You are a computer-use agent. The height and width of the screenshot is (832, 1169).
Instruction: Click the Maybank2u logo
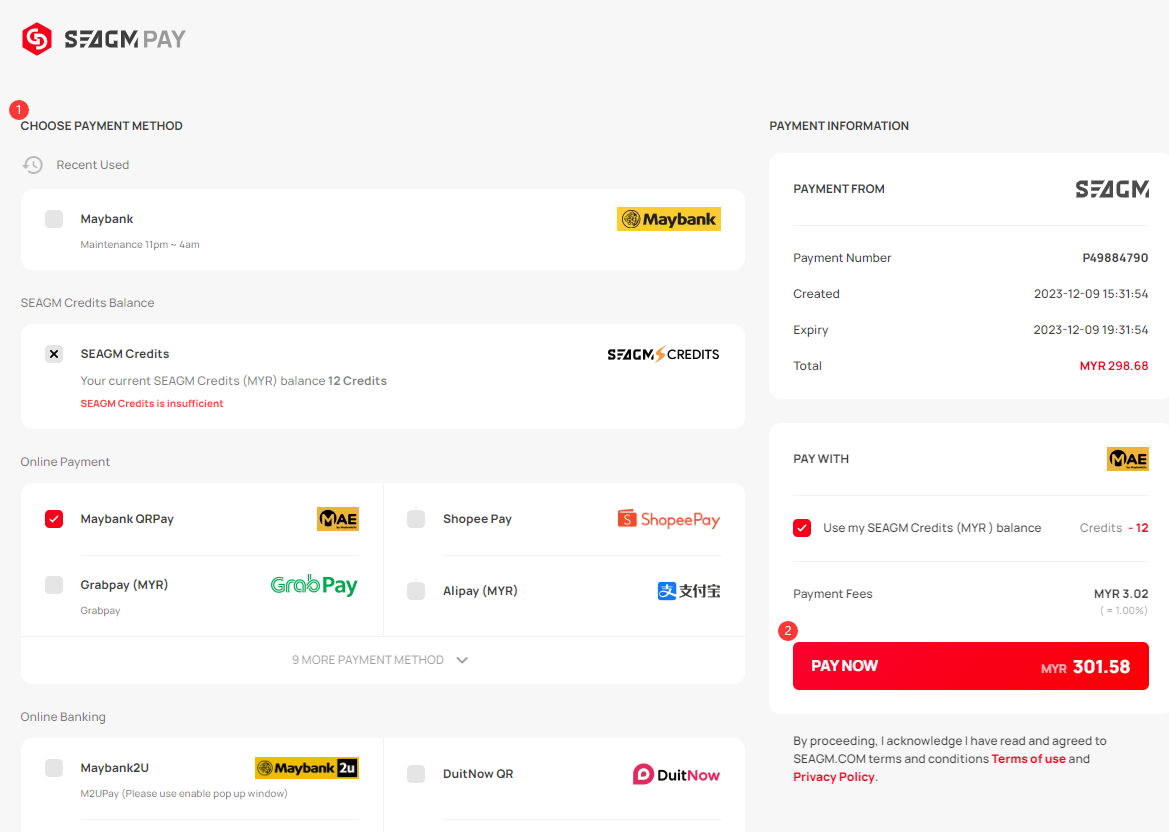pyautogui.click(x=306, y=768)
